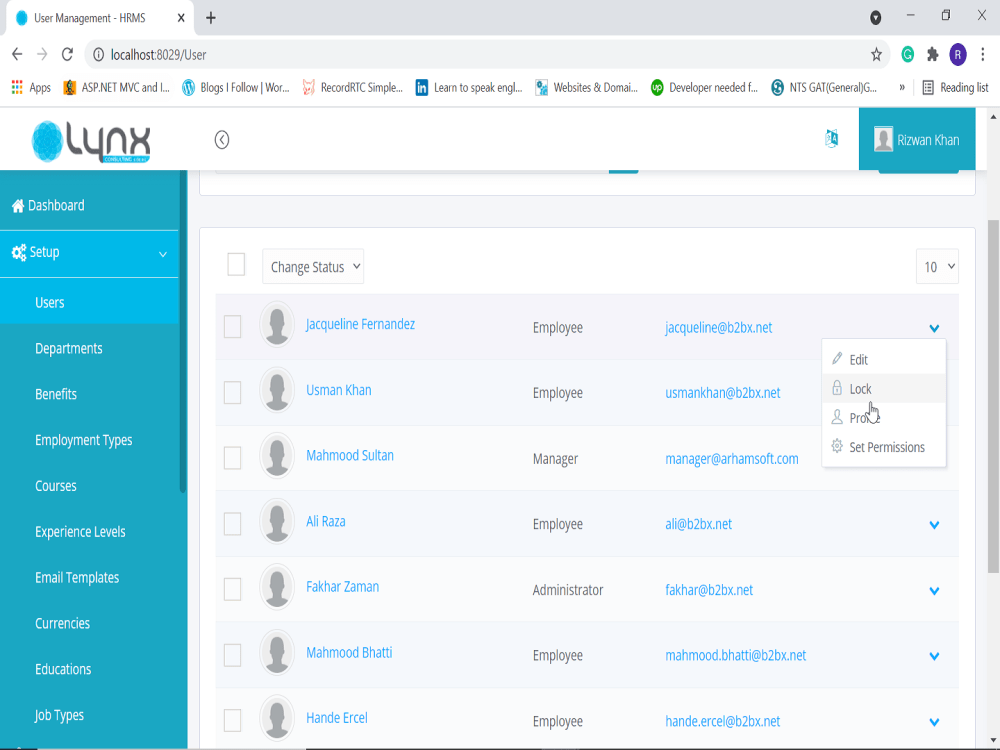Expand actions chevron for Ali Raza row
The width and height of the screenshot is (1000, 750).
(934, 525)
